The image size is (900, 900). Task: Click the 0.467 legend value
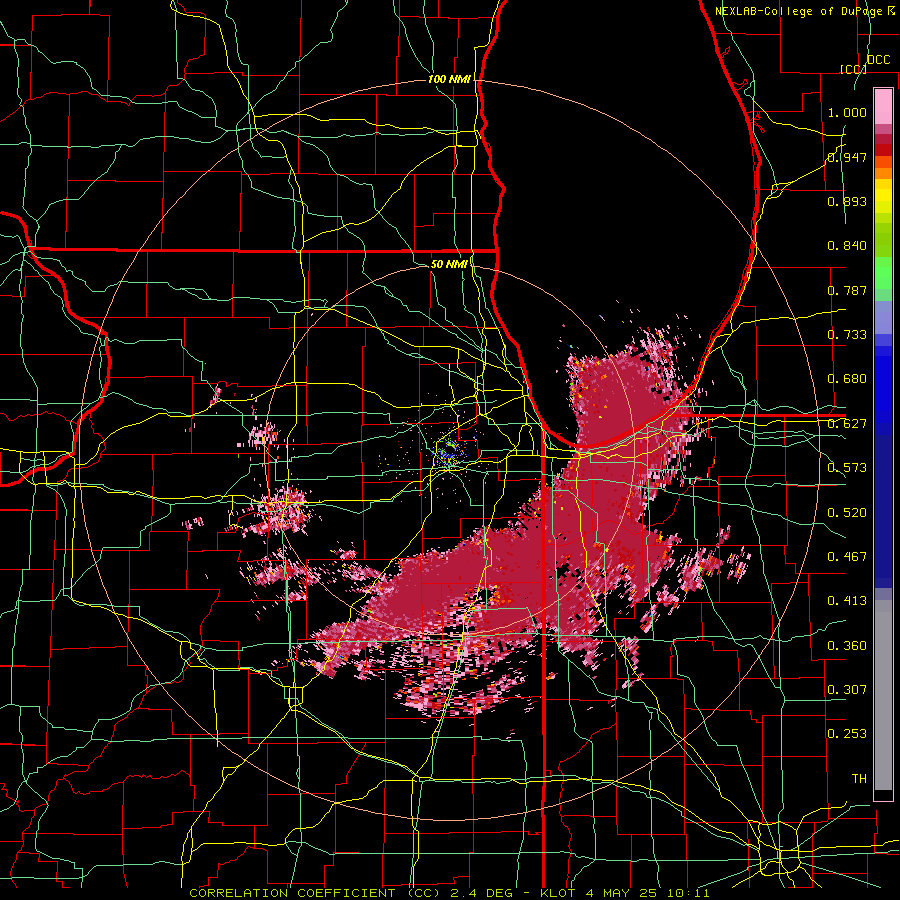click(x=847, y=557)
